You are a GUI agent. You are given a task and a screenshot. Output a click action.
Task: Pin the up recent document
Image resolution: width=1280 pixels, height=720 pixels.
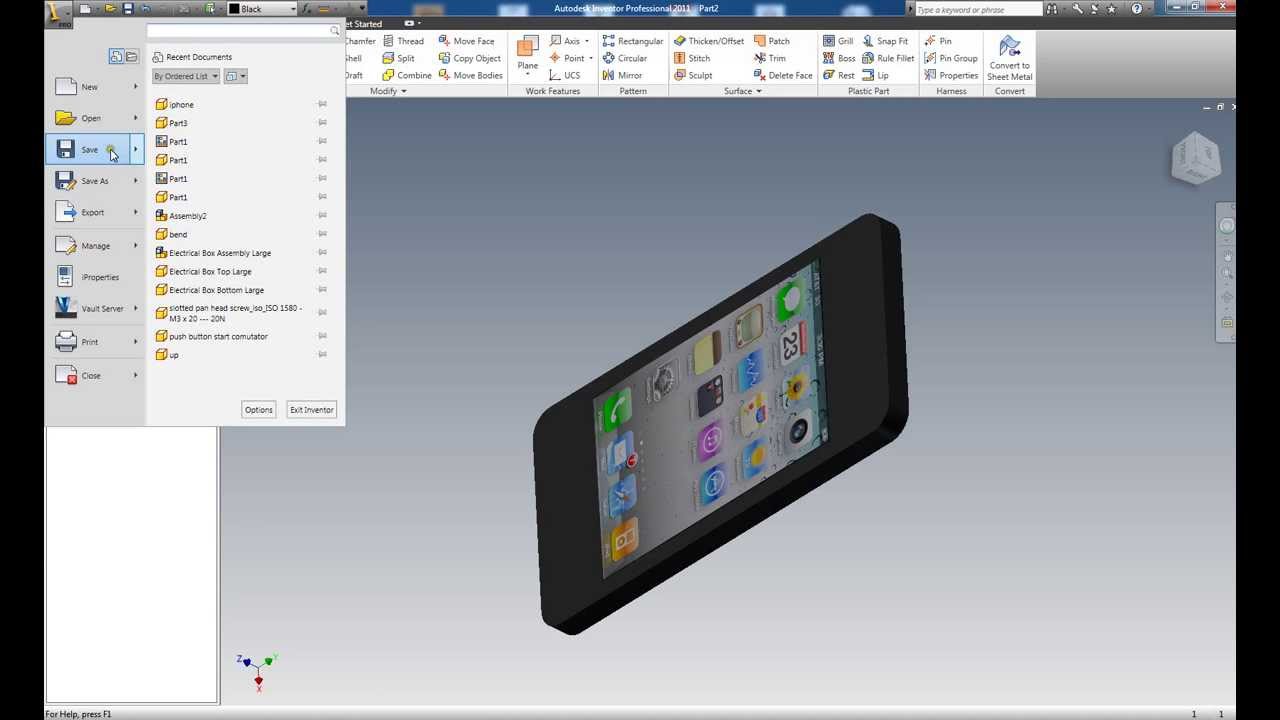click(322, 354)
